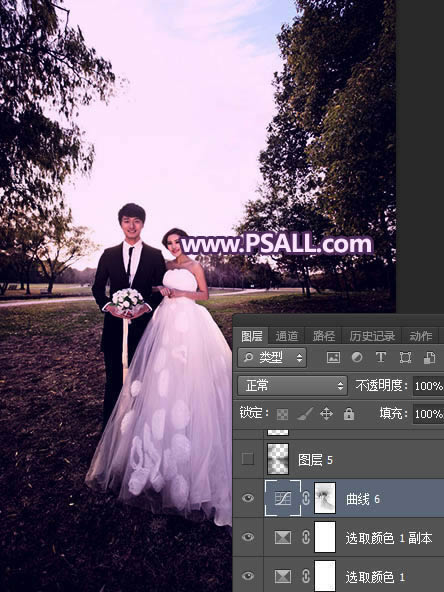Screen dimensions: 444x592
Task: Lock image pixels brush icon
Action: [305, 414]
